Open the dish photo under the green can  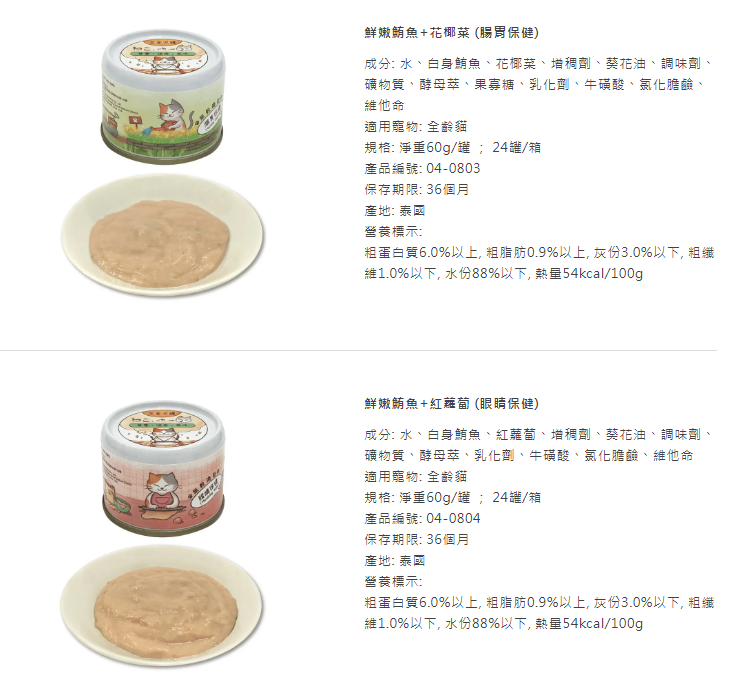click(162, 236)
